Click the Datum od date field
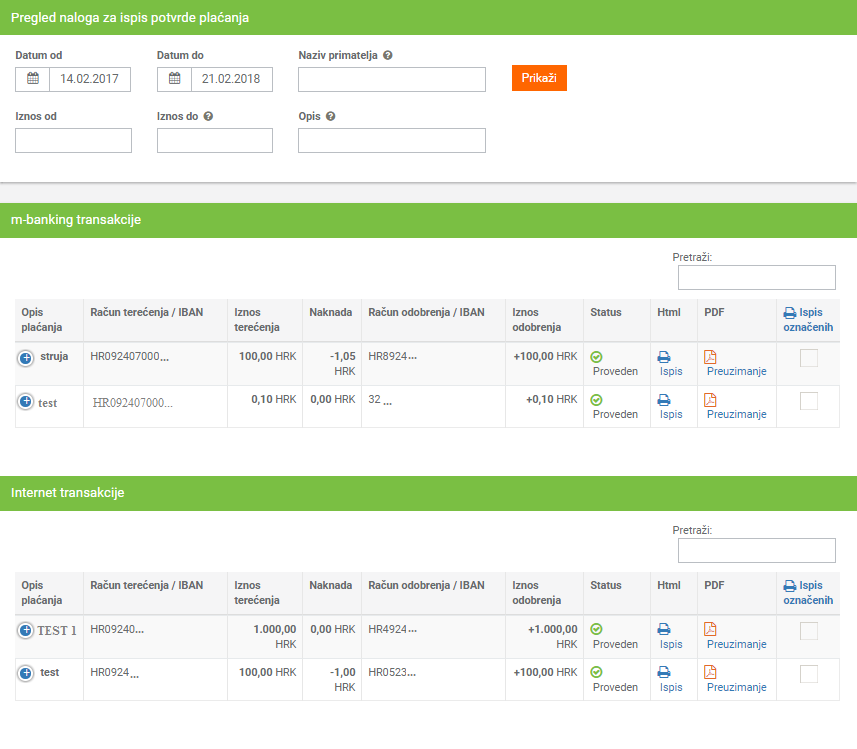This screenshot has width=857, height=749. 90,79
